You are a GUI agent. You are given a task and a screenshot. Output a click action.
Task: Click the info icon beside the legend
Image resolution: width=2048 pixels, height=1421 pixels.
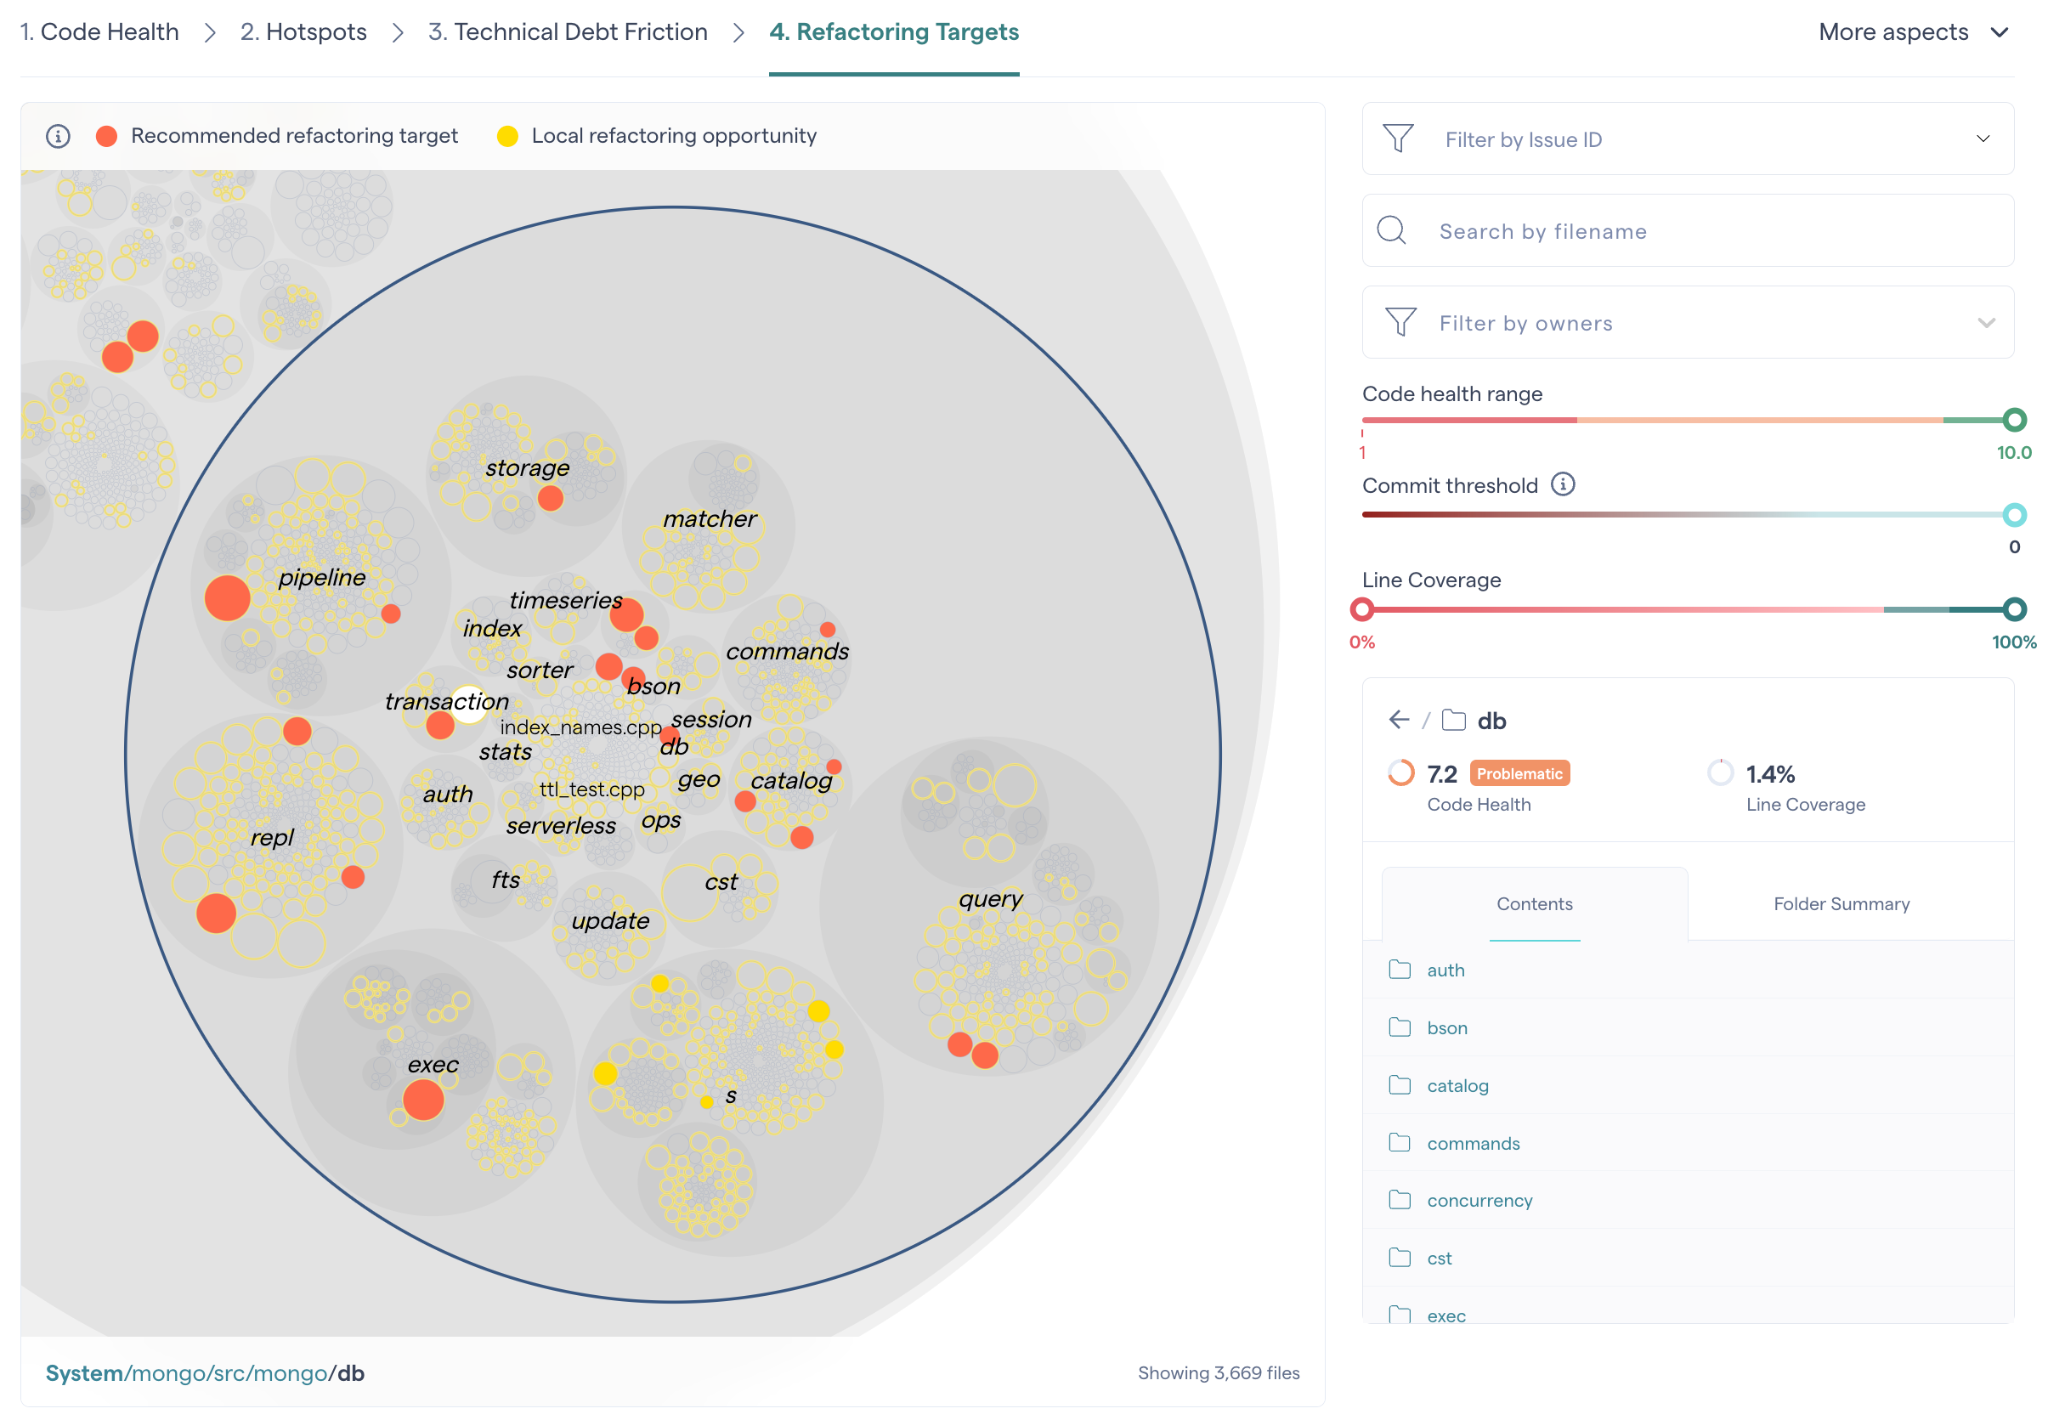coord(58,136)
